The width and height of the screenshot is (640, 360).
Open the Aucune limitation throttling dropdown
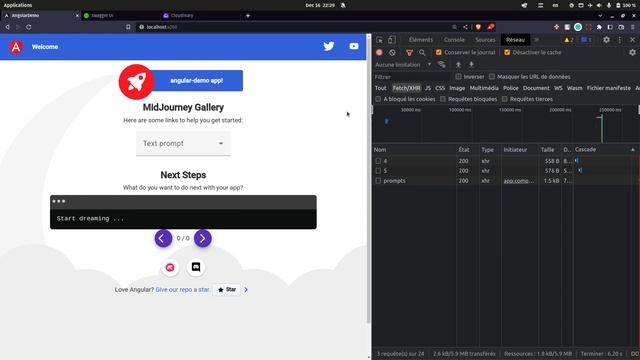(403, 64)
